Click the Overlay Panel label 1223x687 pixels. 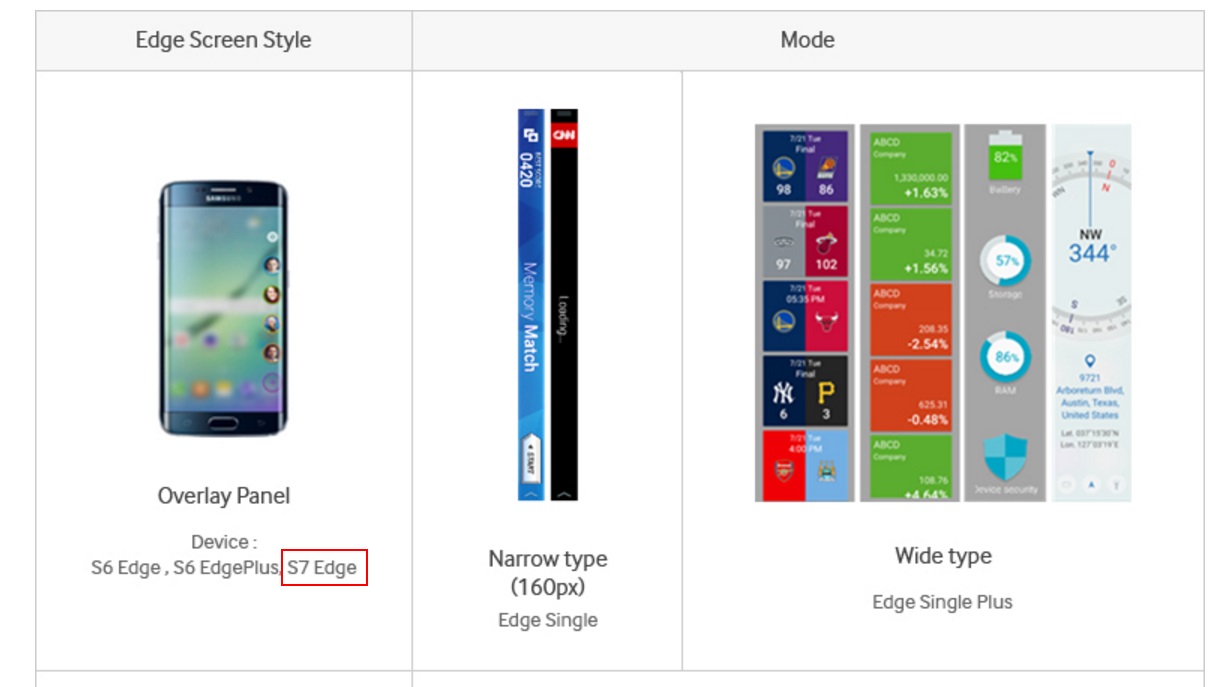pos(224,495)
